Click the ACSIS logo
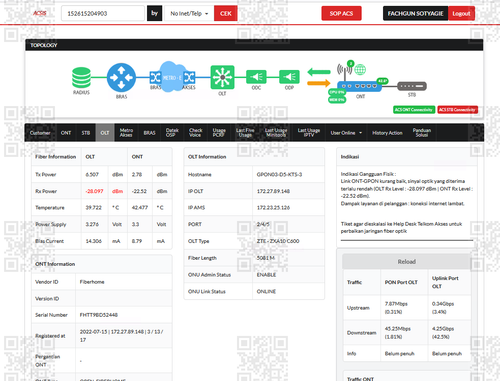The image size is (500, 381). tap(39, 13)
